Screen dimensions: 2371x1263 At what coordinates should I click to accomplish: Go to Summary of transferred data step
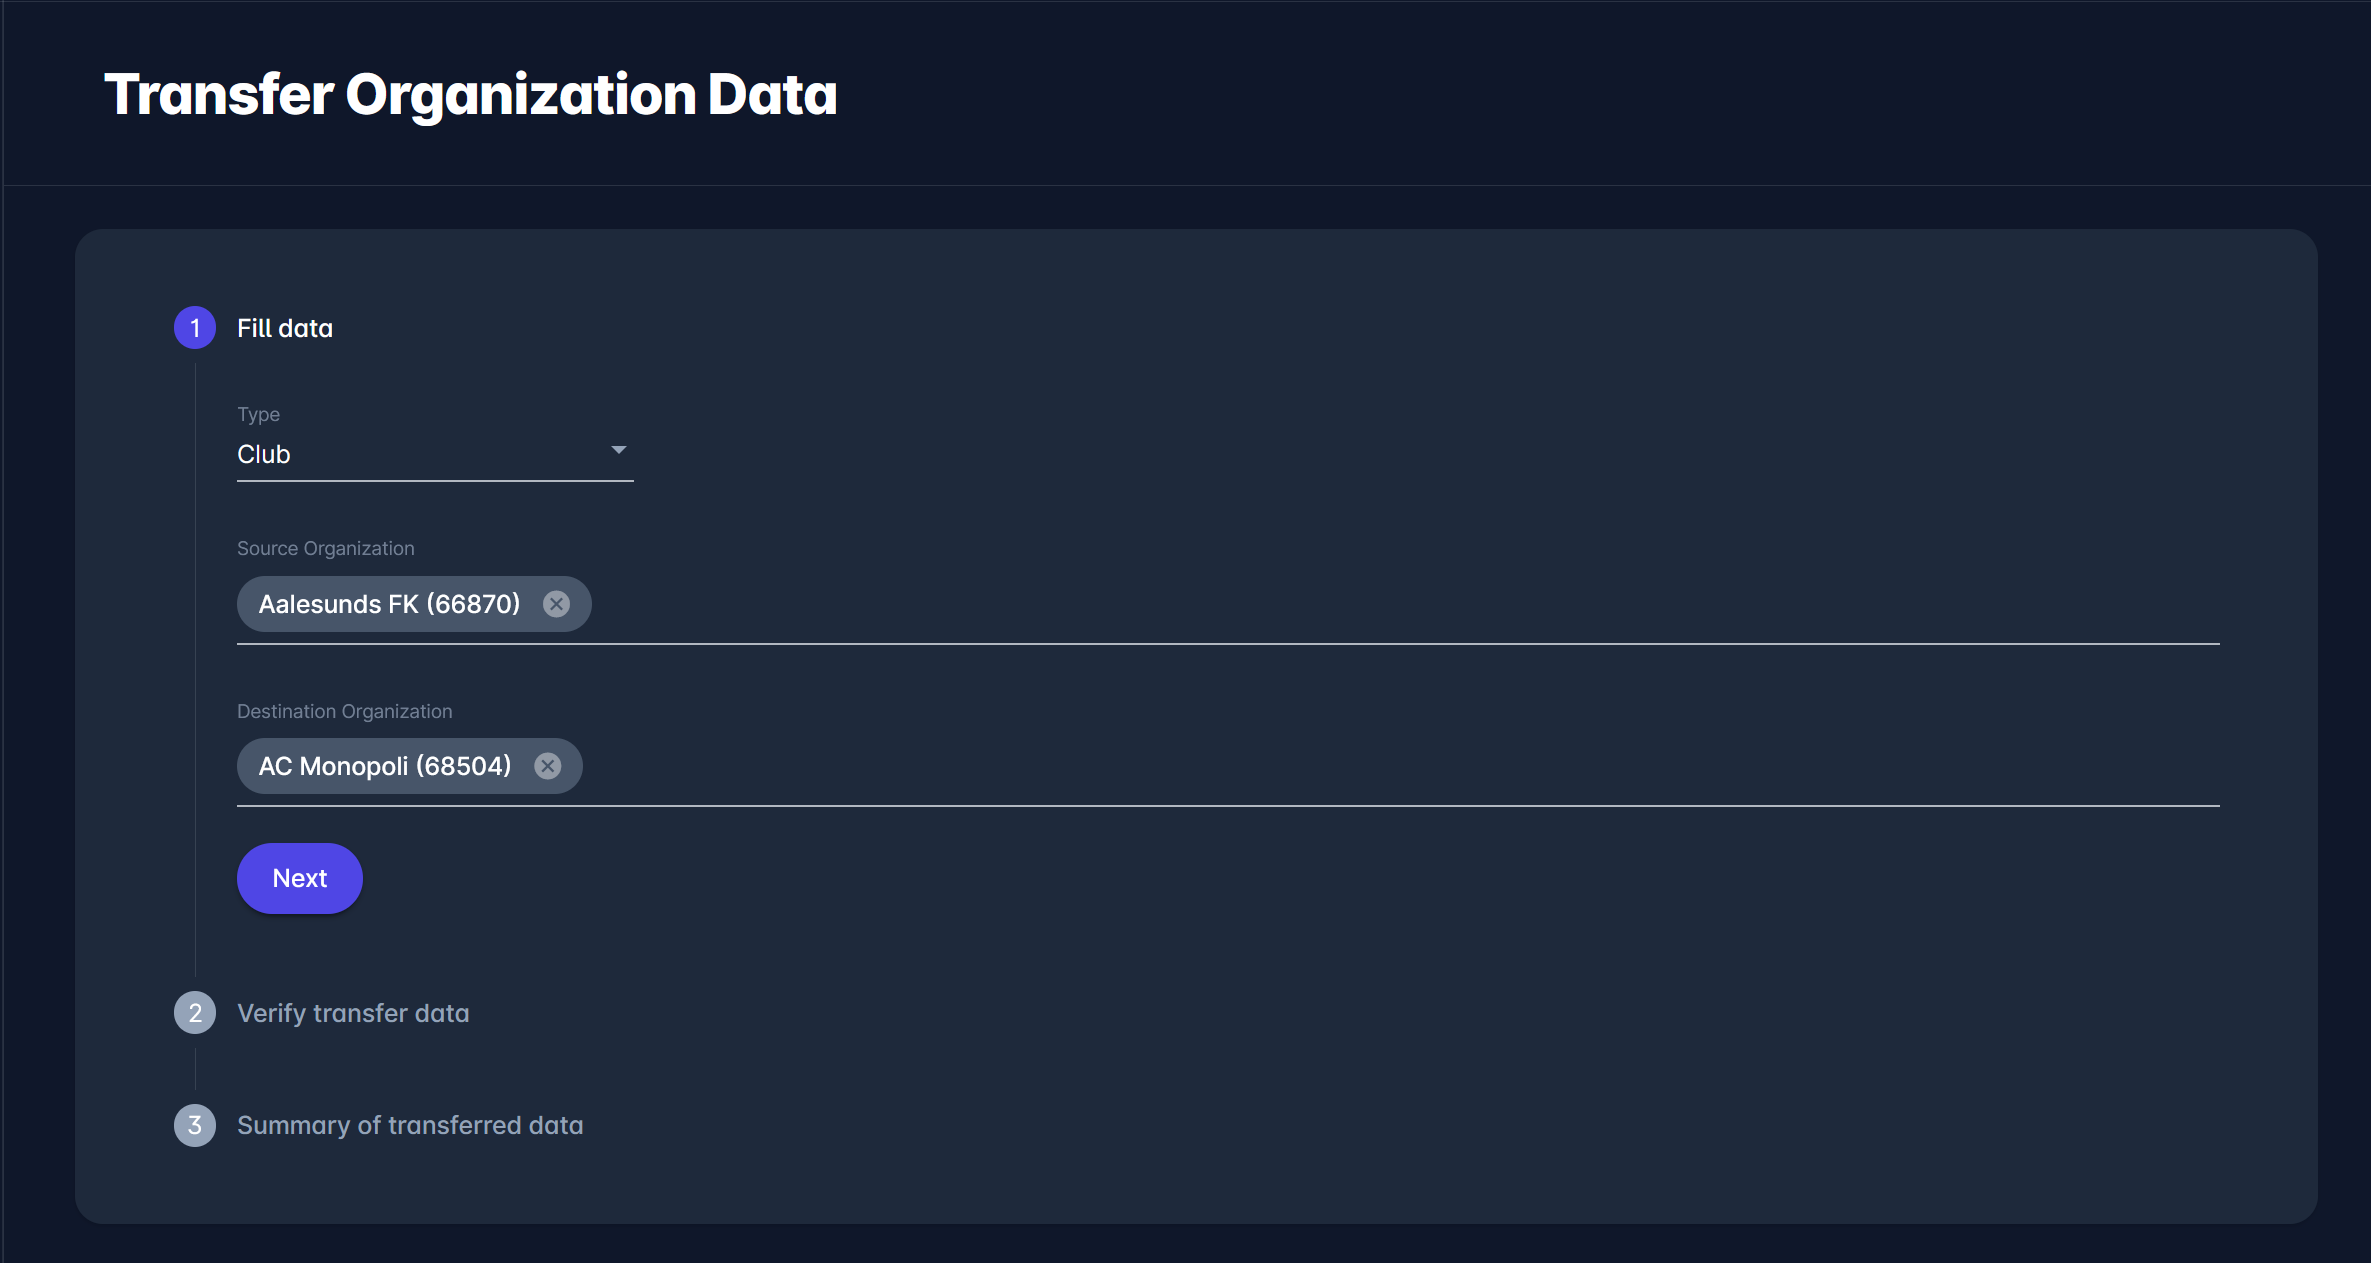410,1125
